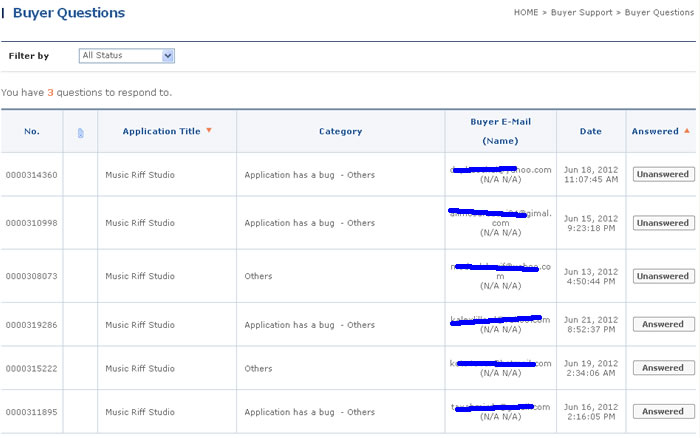Click Answered button for question 0000315222

[x=663, y=368]
